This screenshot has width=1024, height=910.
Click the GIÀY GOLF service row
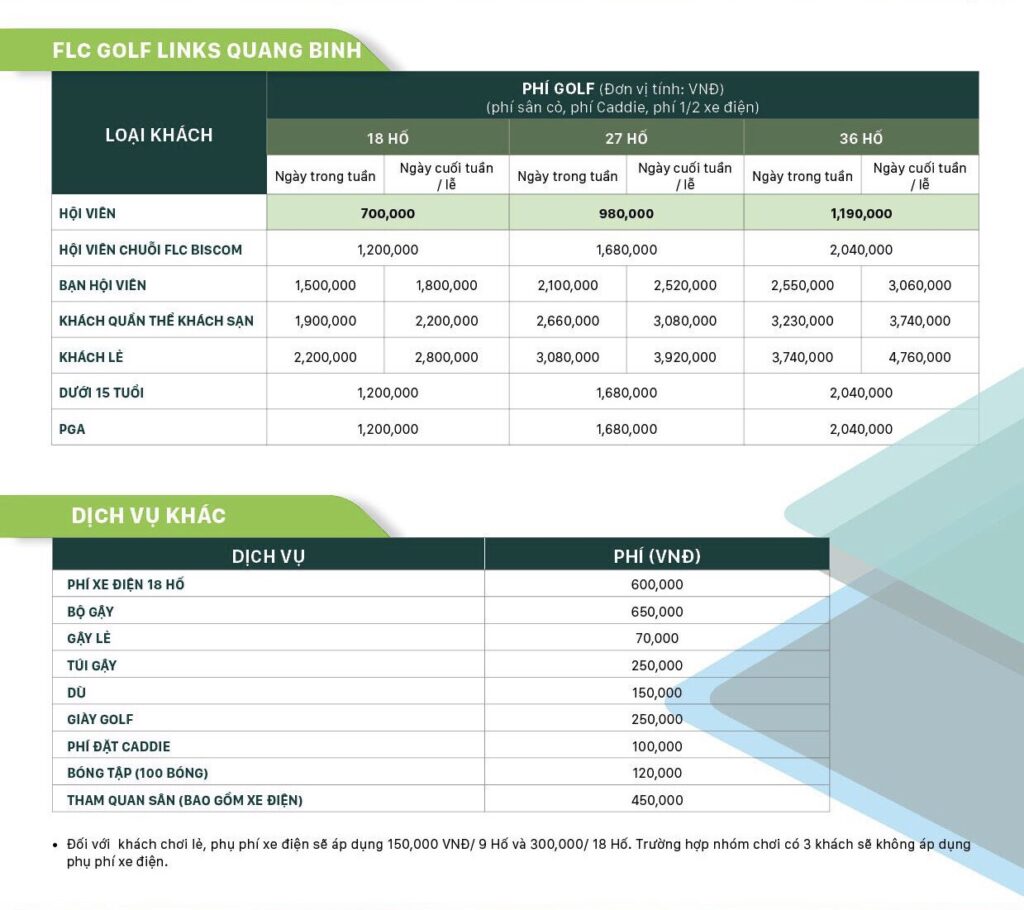coord(441,719)
